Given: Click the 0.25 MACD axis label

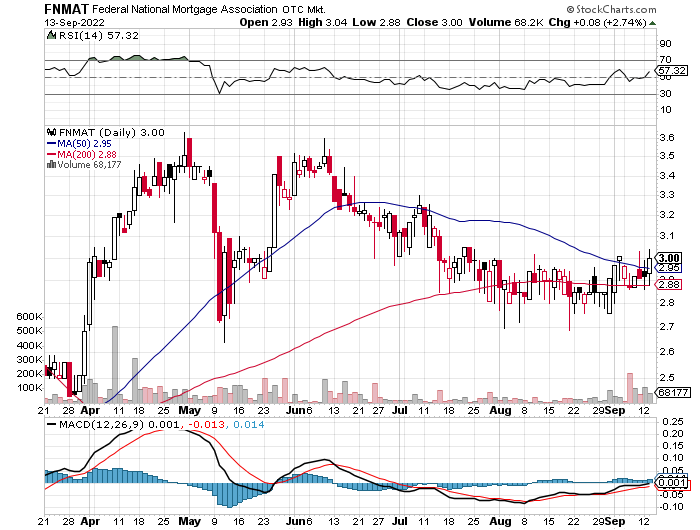Looking at the screenshot, I should tap(673, 421).
